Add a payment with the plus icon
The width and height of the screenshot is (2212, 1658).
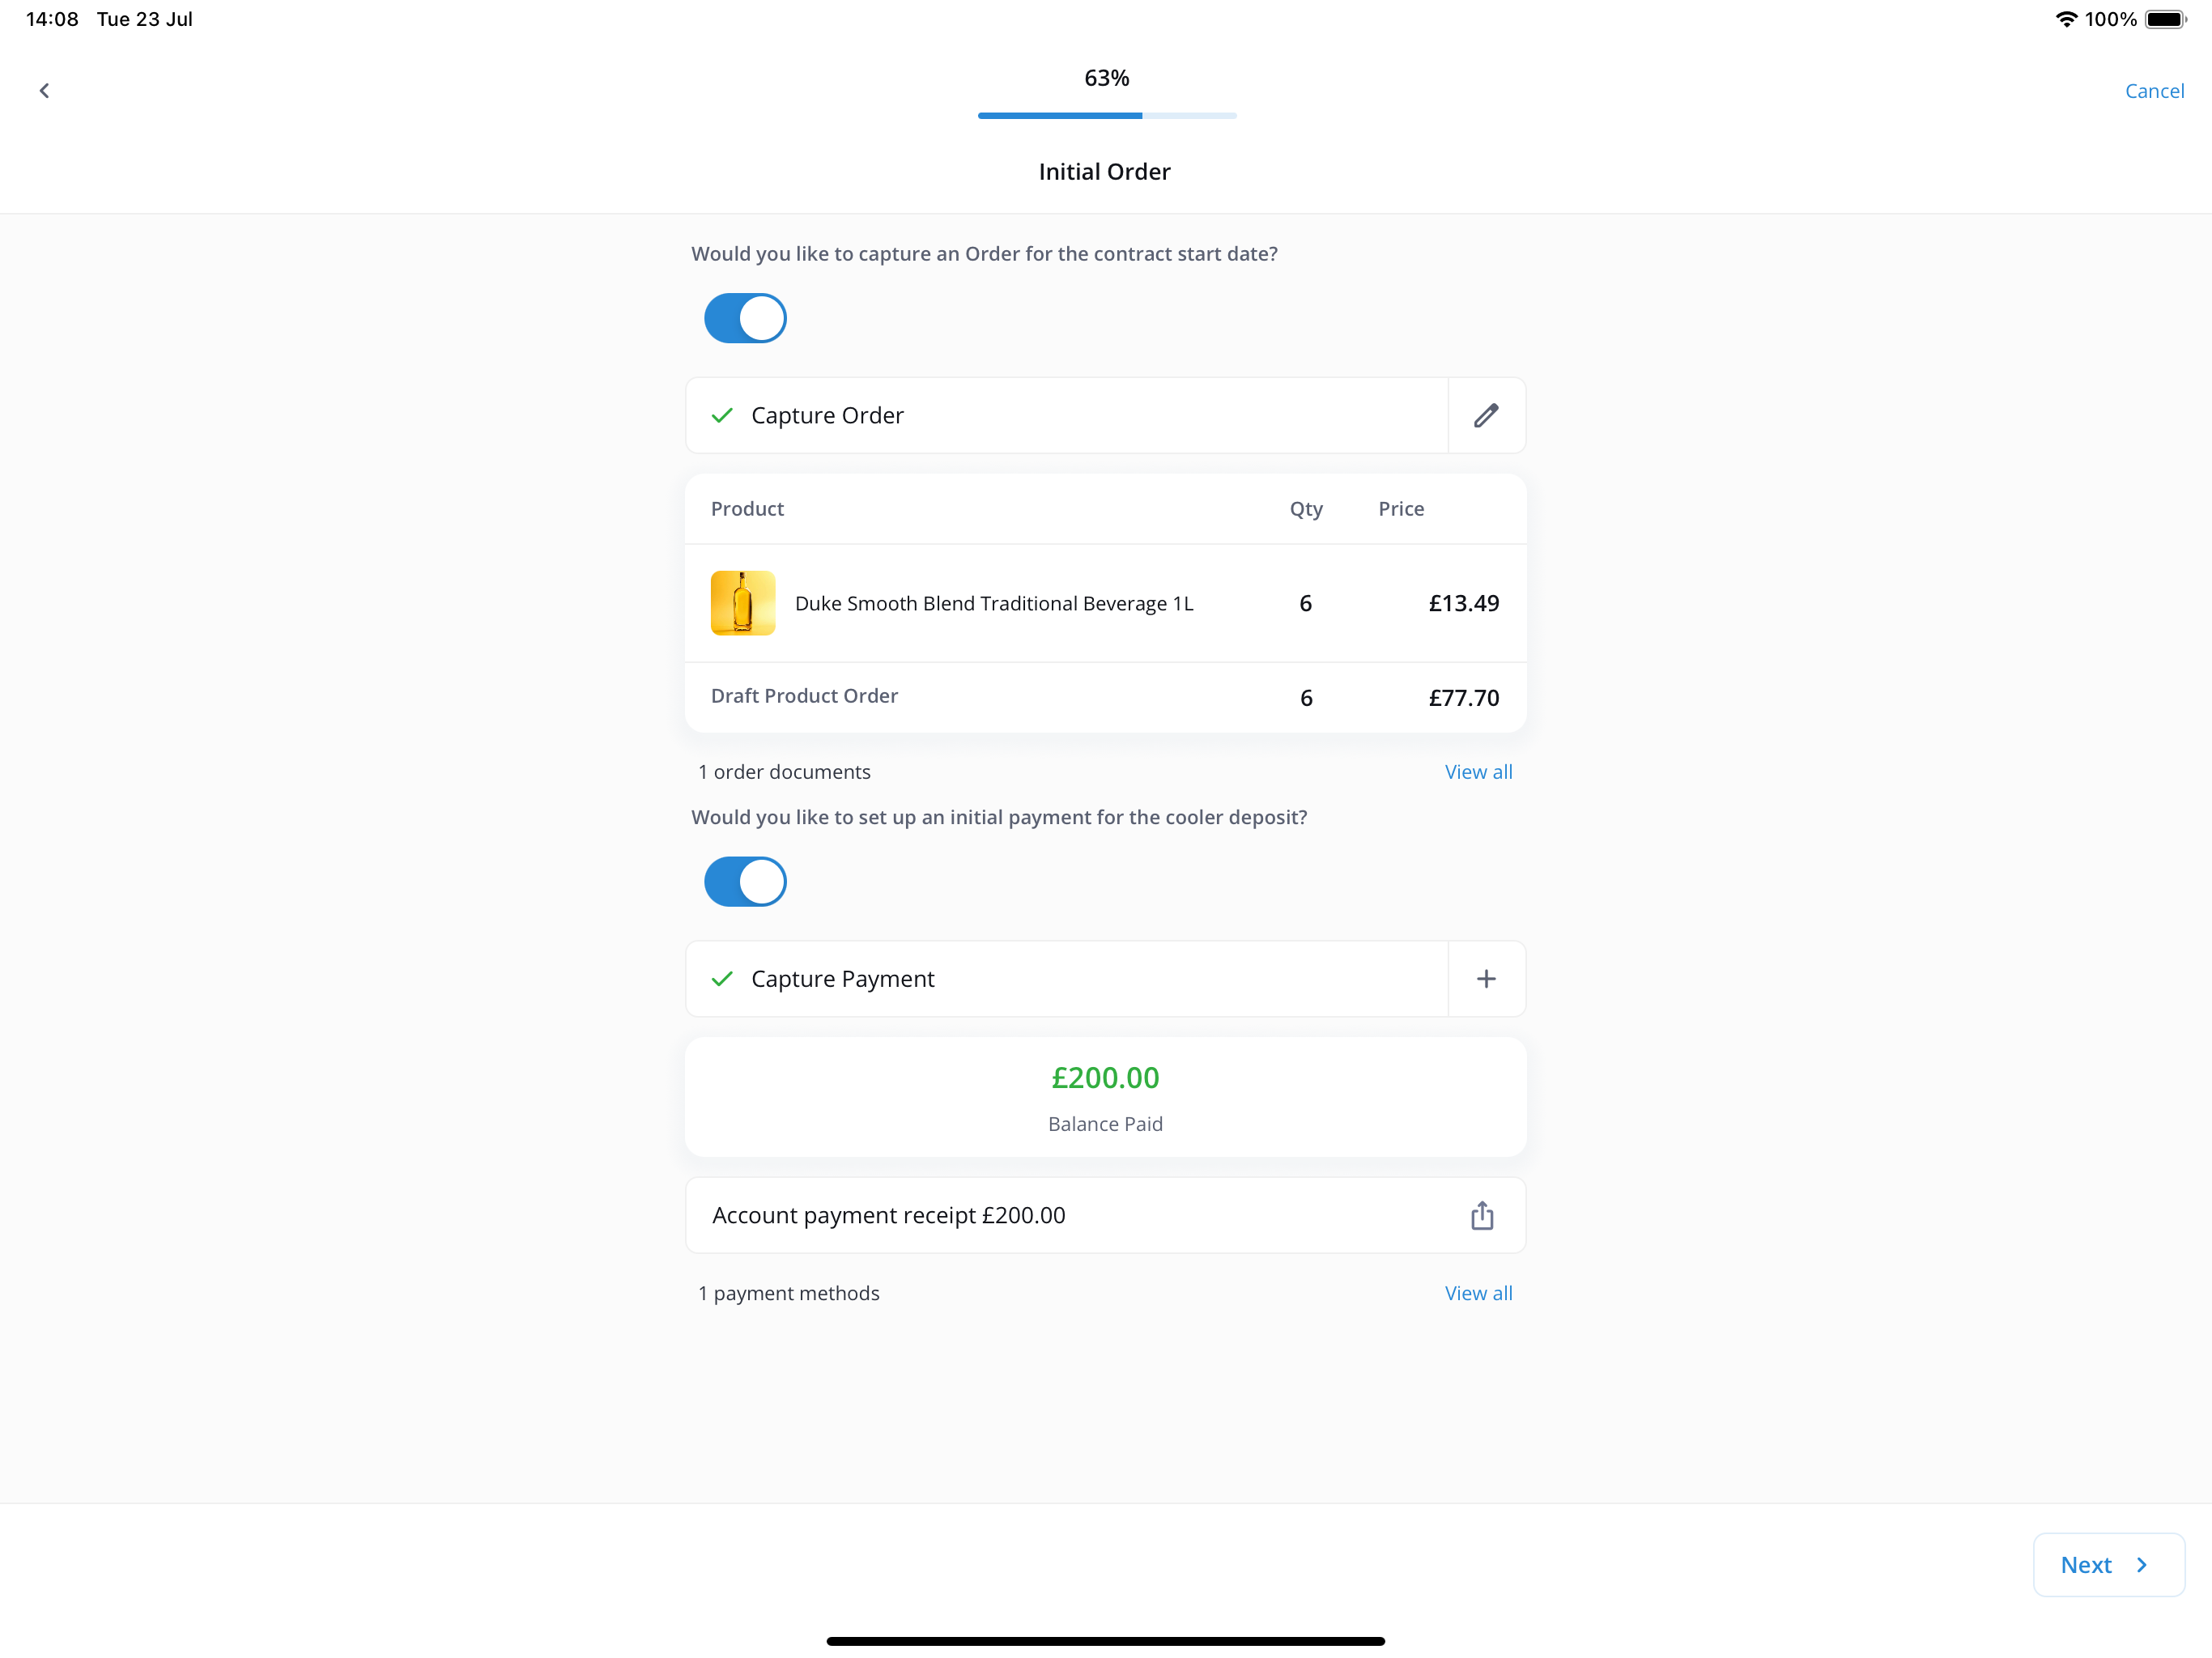pos(1486,978)
